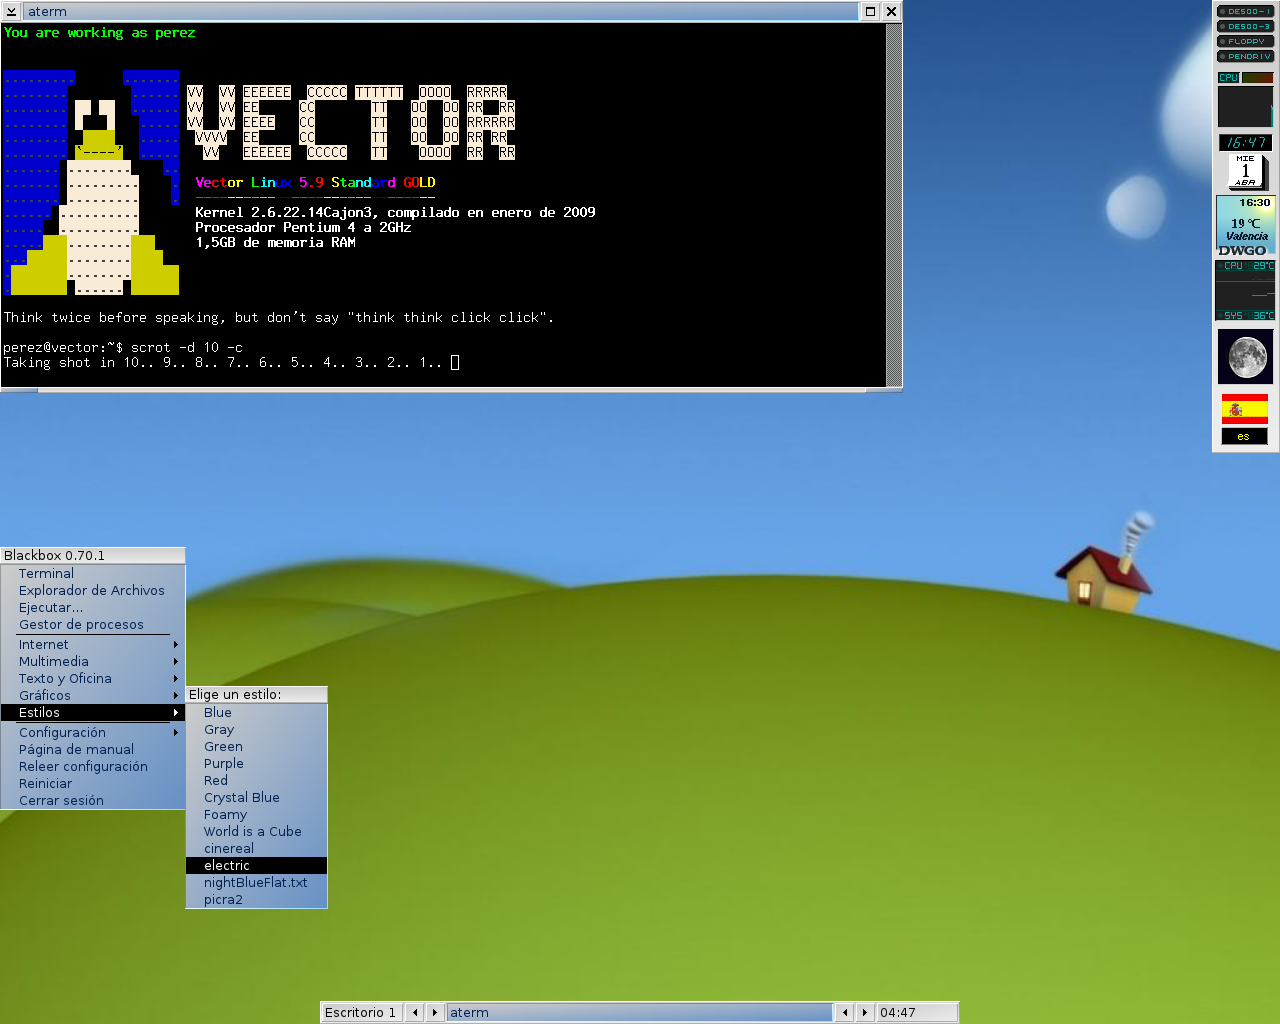Select the highlighted electric style
This screenshot has width=1280, height=1024.
click(x=257, y=866)
